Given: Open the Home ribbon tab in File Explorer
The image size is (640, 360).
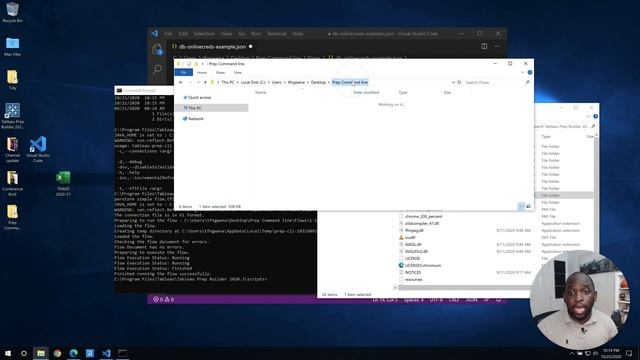Looking at the screenshot, I should (202, 73).
